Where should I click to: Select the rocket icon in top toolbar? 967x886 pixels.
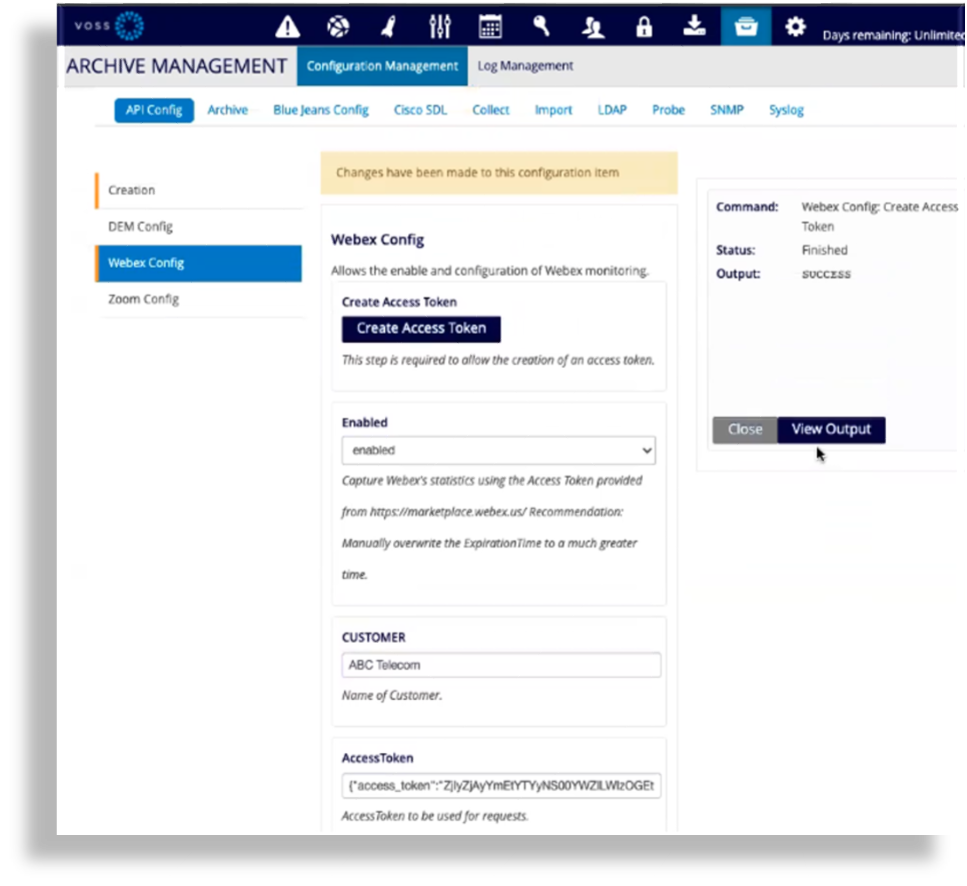(389, 27)
